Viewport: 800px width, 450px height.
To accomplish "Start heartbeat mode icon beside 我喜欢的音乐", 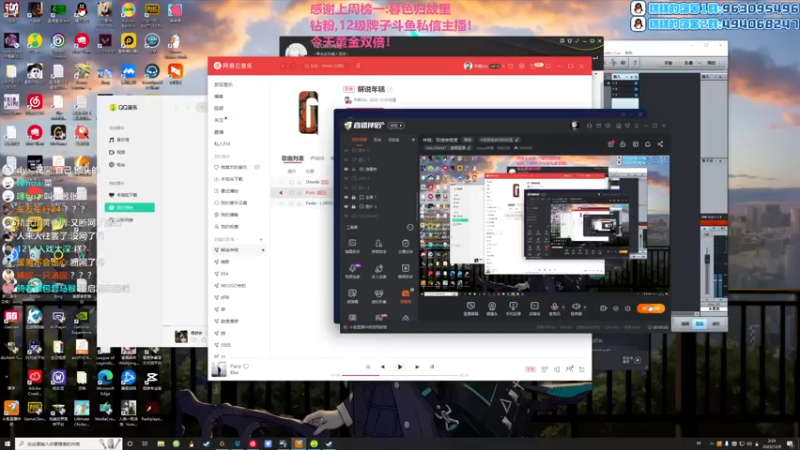I will click(x=257, y=167).
